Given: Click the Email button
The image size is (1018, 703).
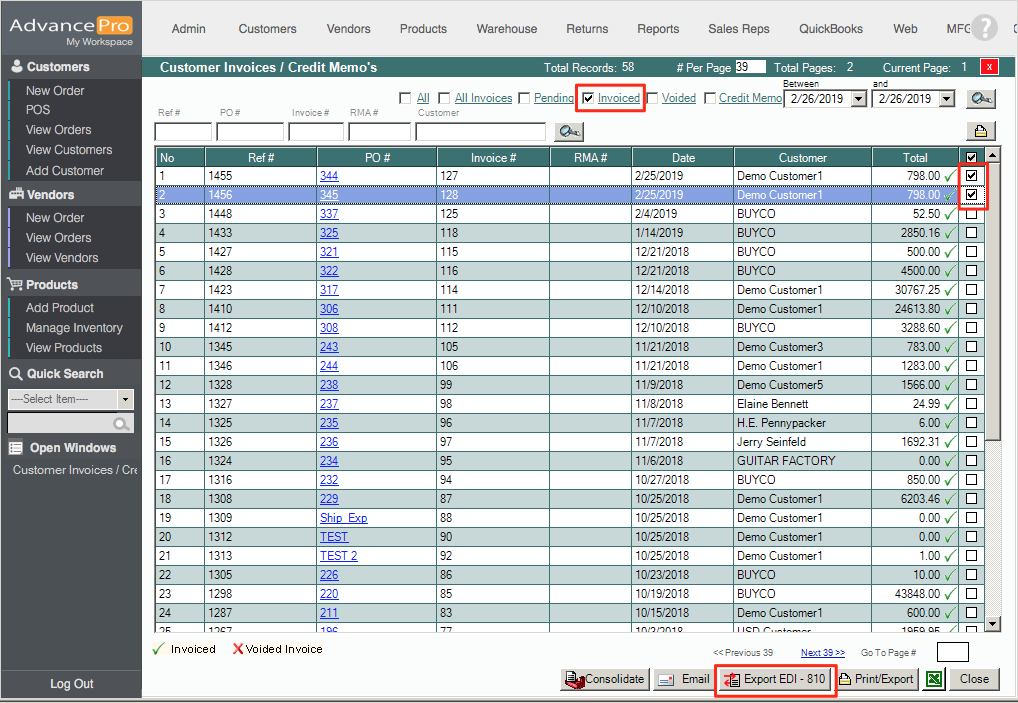Looking at the screenshot, I should click(682, 679).
